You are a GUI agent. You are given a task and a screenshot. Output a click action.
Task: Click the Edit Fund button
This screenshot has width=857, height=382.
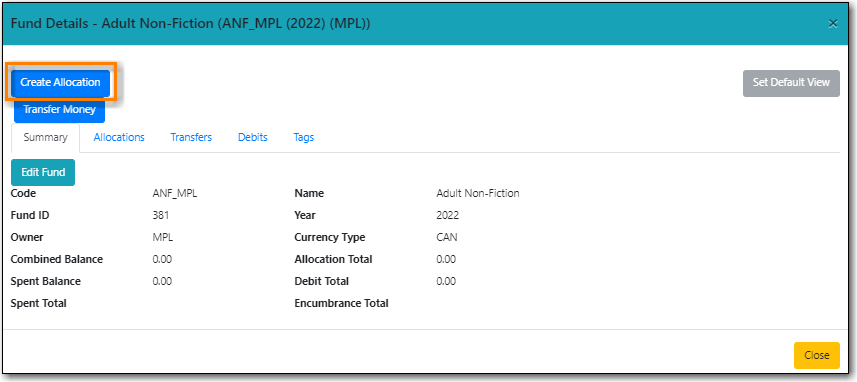pos(43,172)
